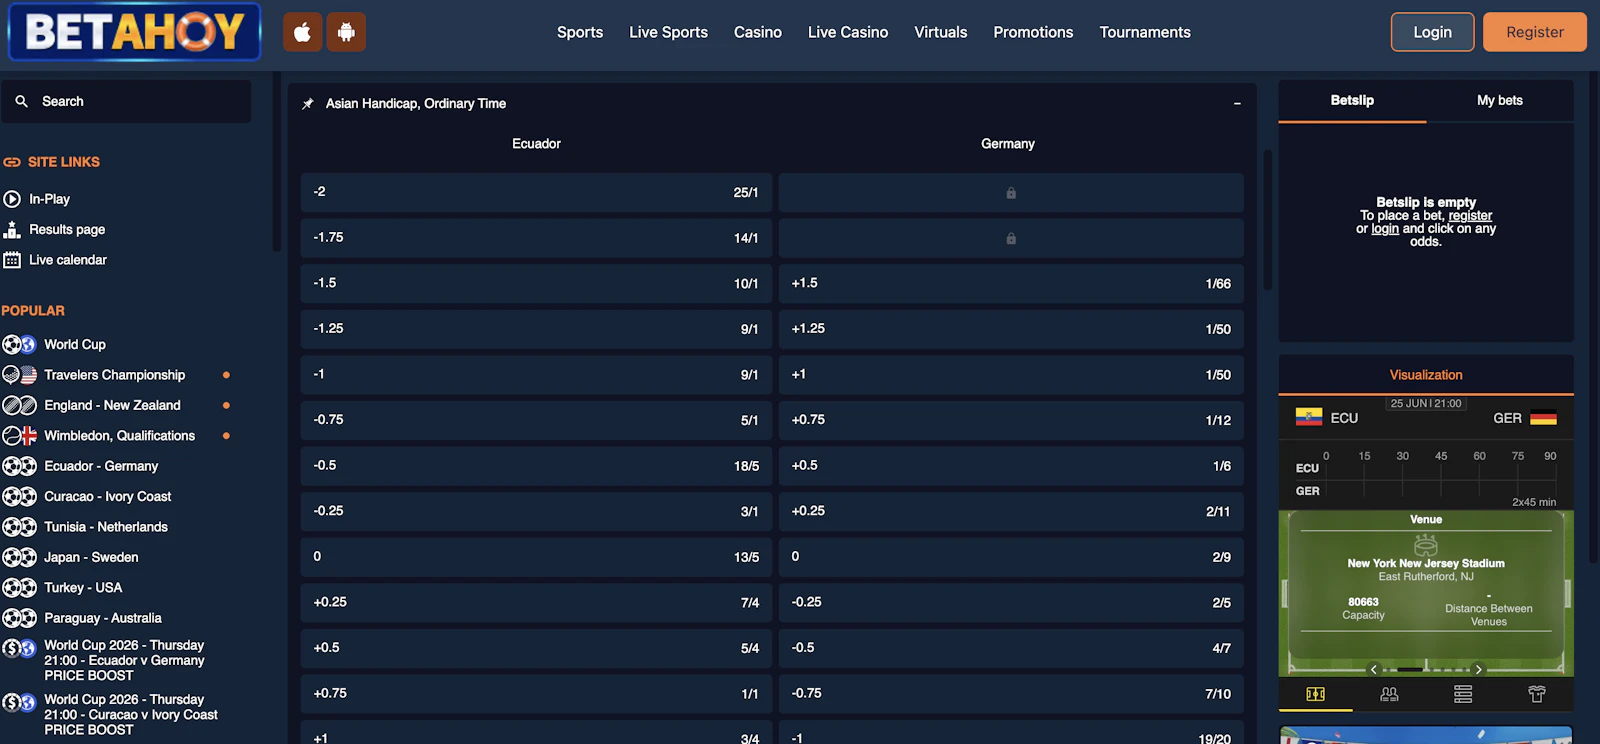This screenshot has width=1600, height=744.
Task: Open the Live Sports menu
Action: tap(668, 32)
